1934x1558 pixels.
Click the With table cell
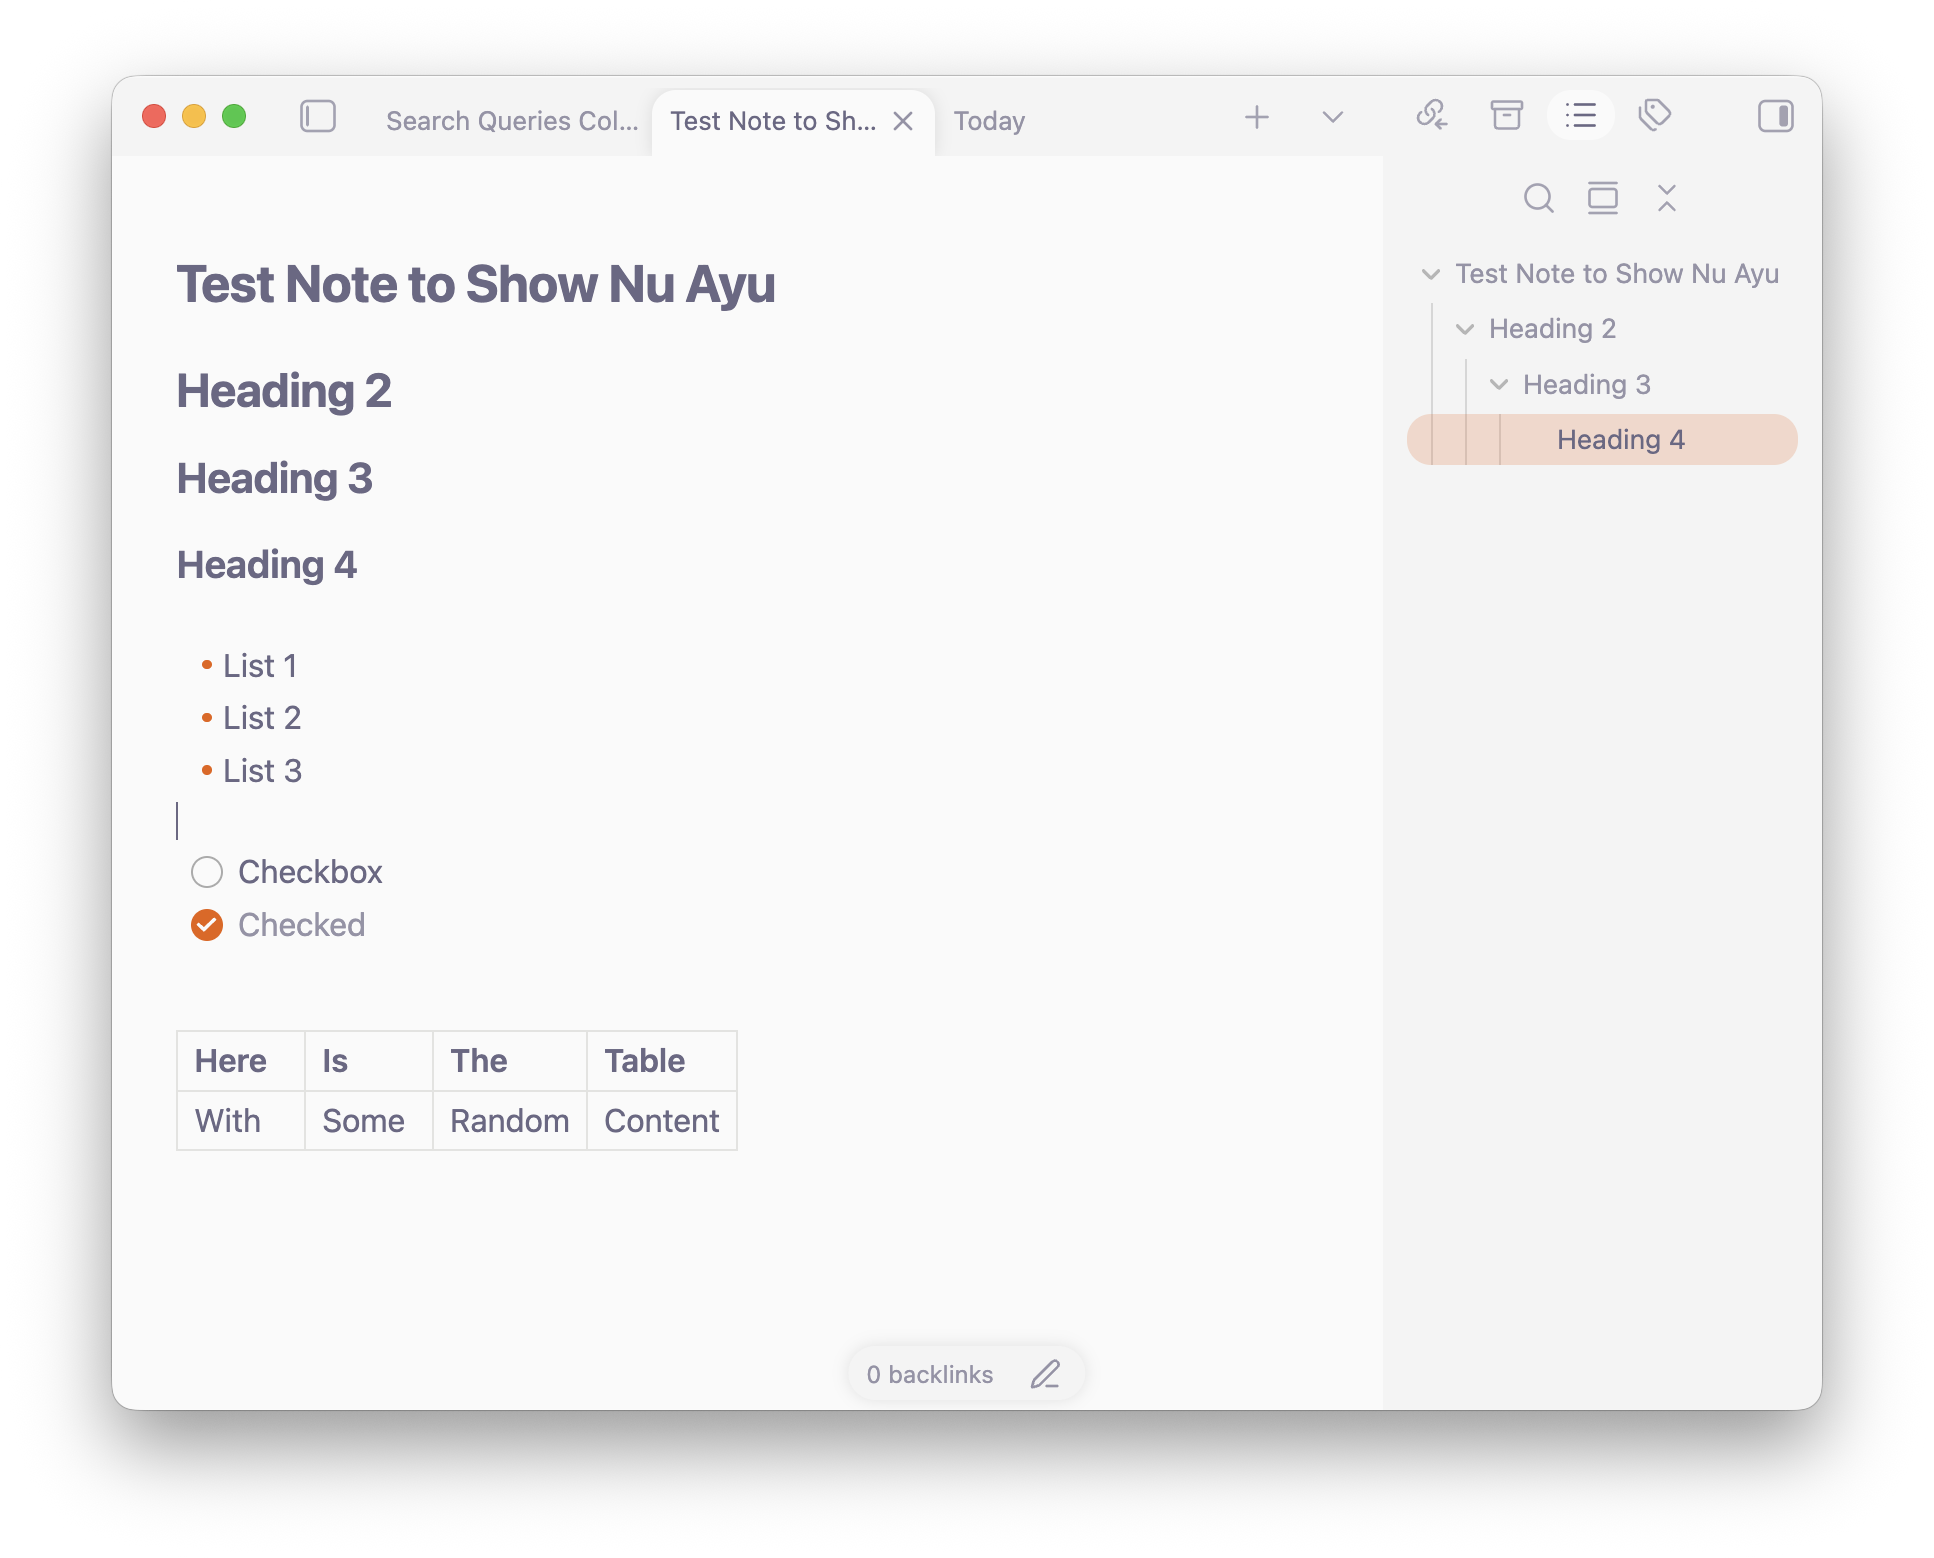point(241,1121)
